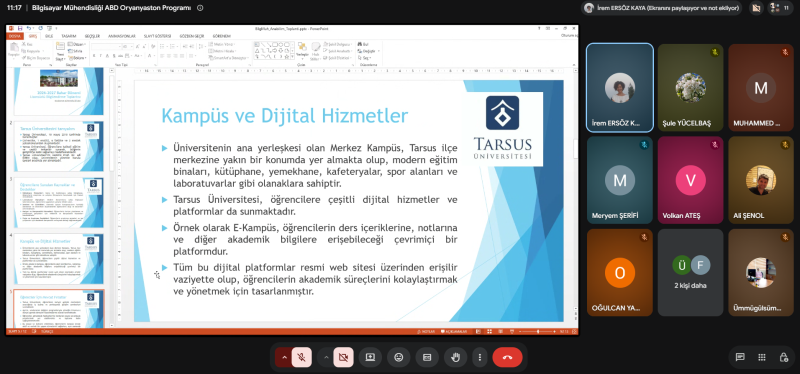Screen dimensions: 800x374
Task: Select Volkan ATEŞ participant tile
Action: 690,180
